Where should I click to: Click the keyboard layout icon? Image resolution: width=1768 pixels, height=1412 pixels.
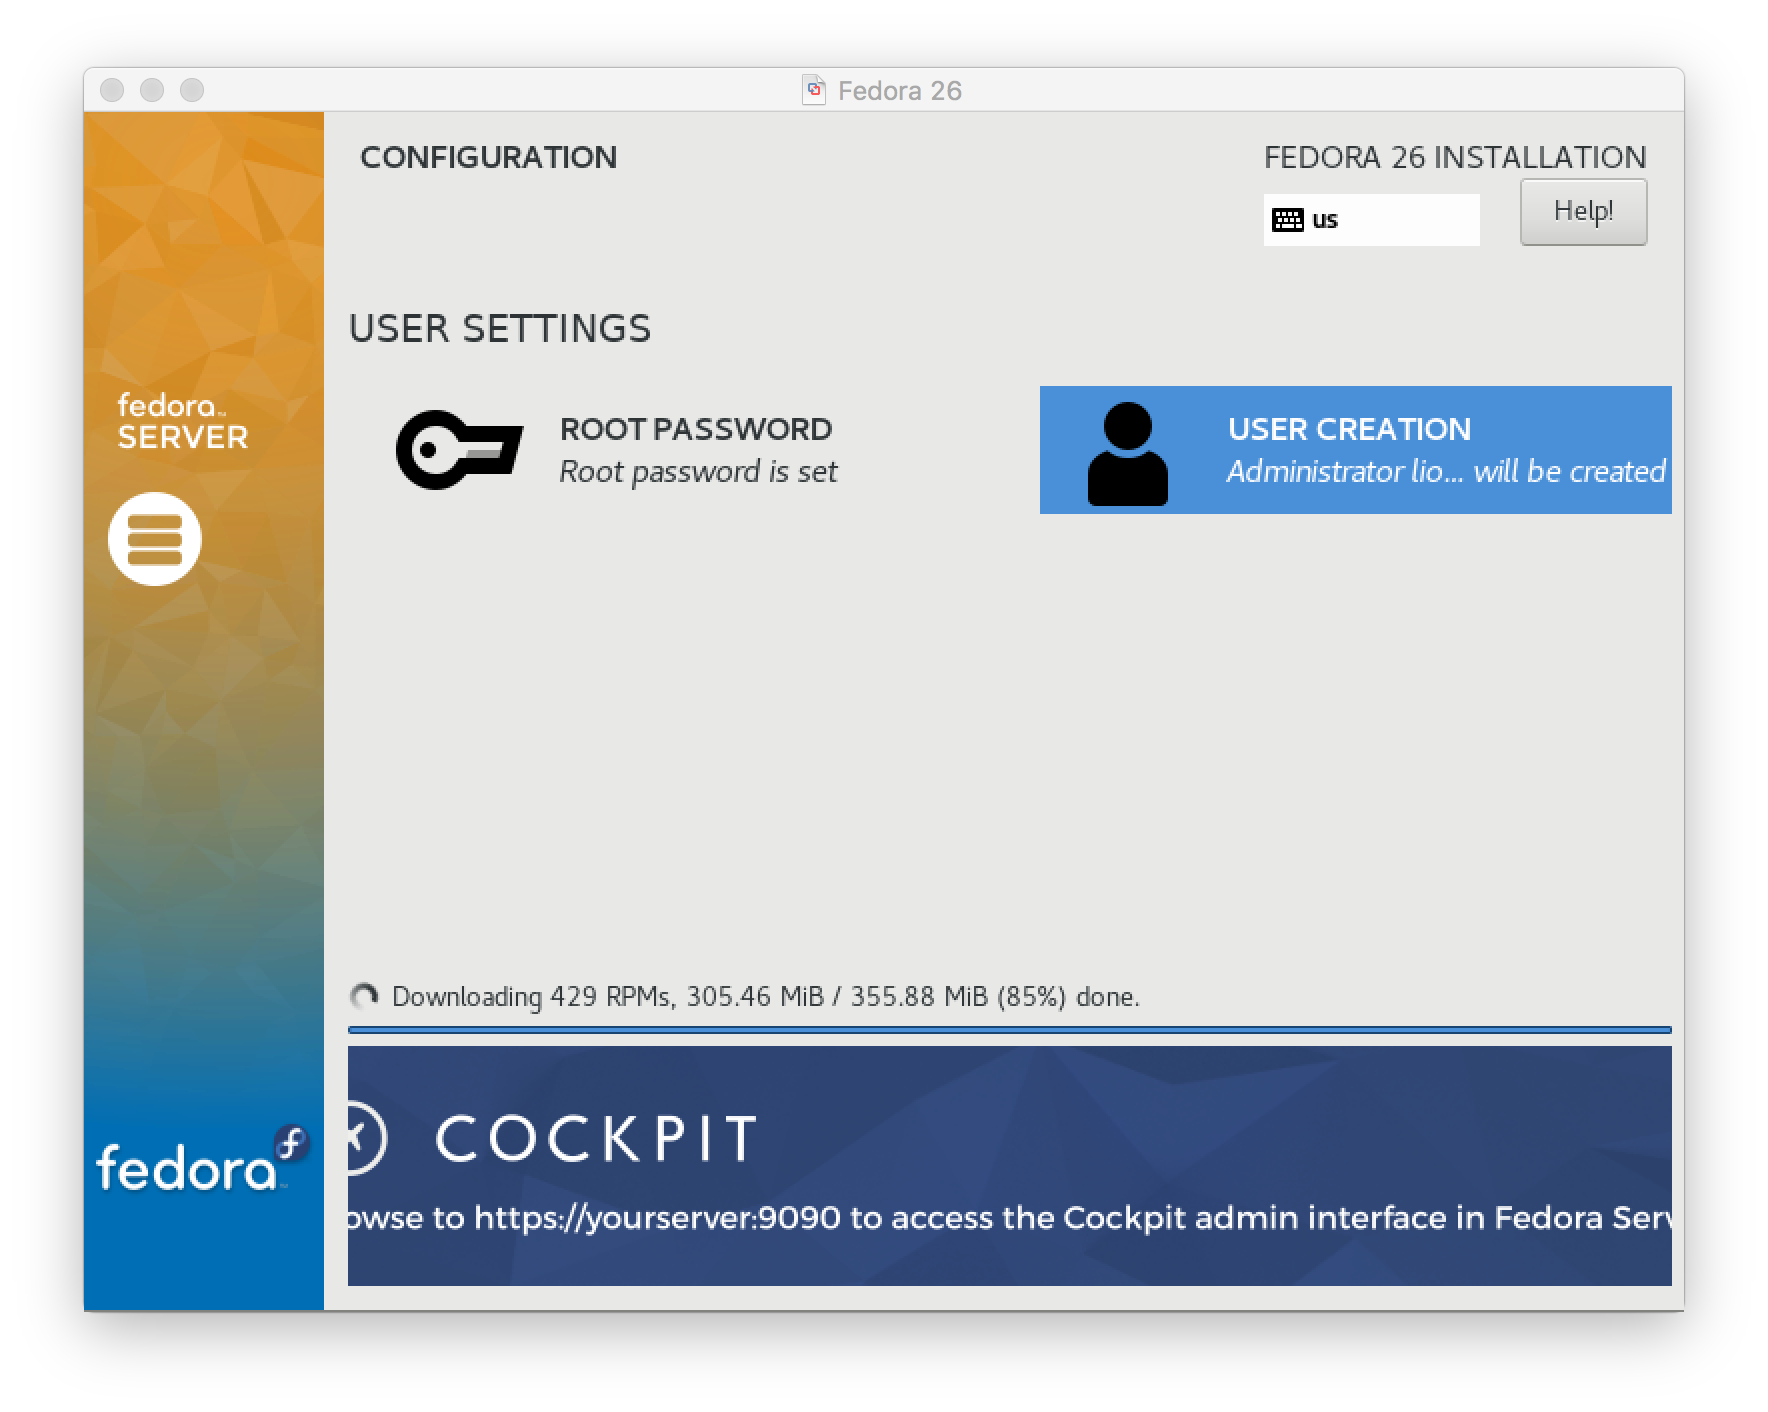tap(1287, 220)
